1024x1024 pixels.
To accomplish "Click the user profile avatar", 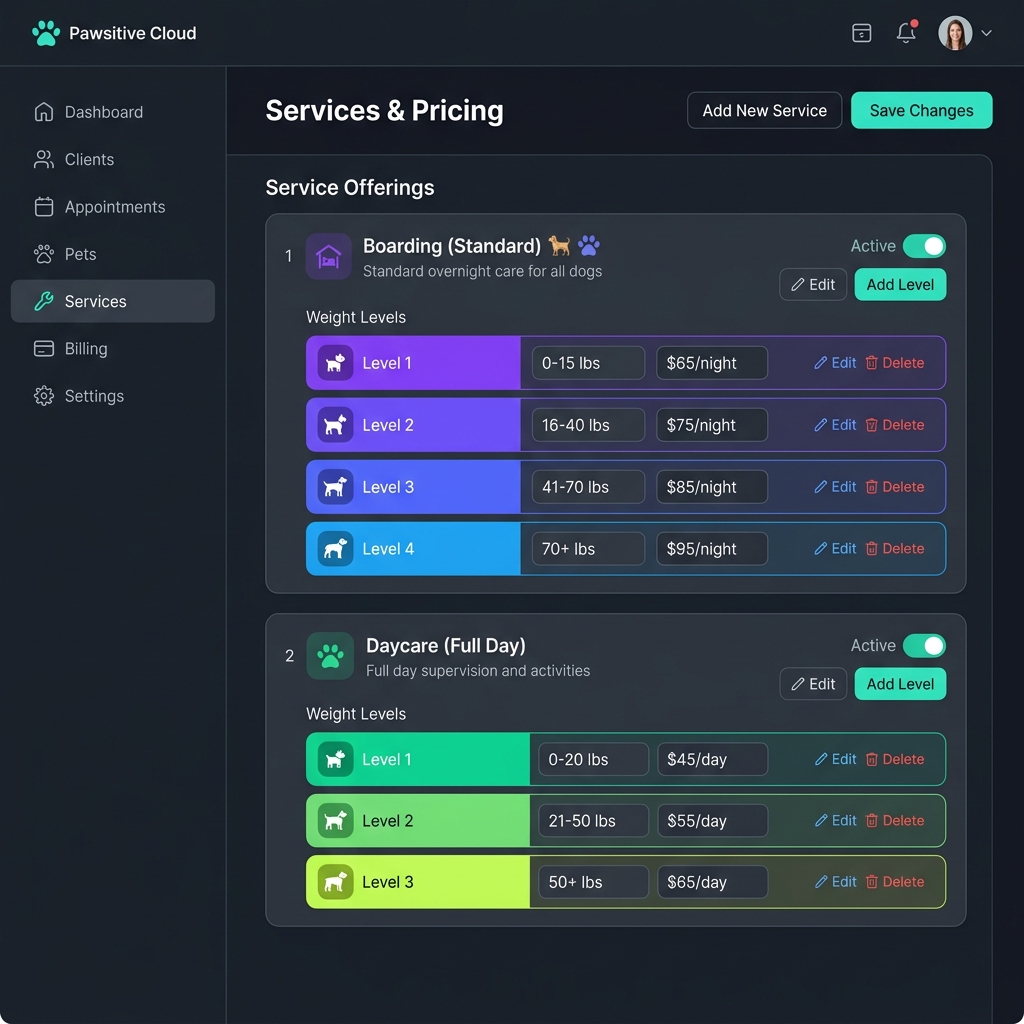I will 955,33.
